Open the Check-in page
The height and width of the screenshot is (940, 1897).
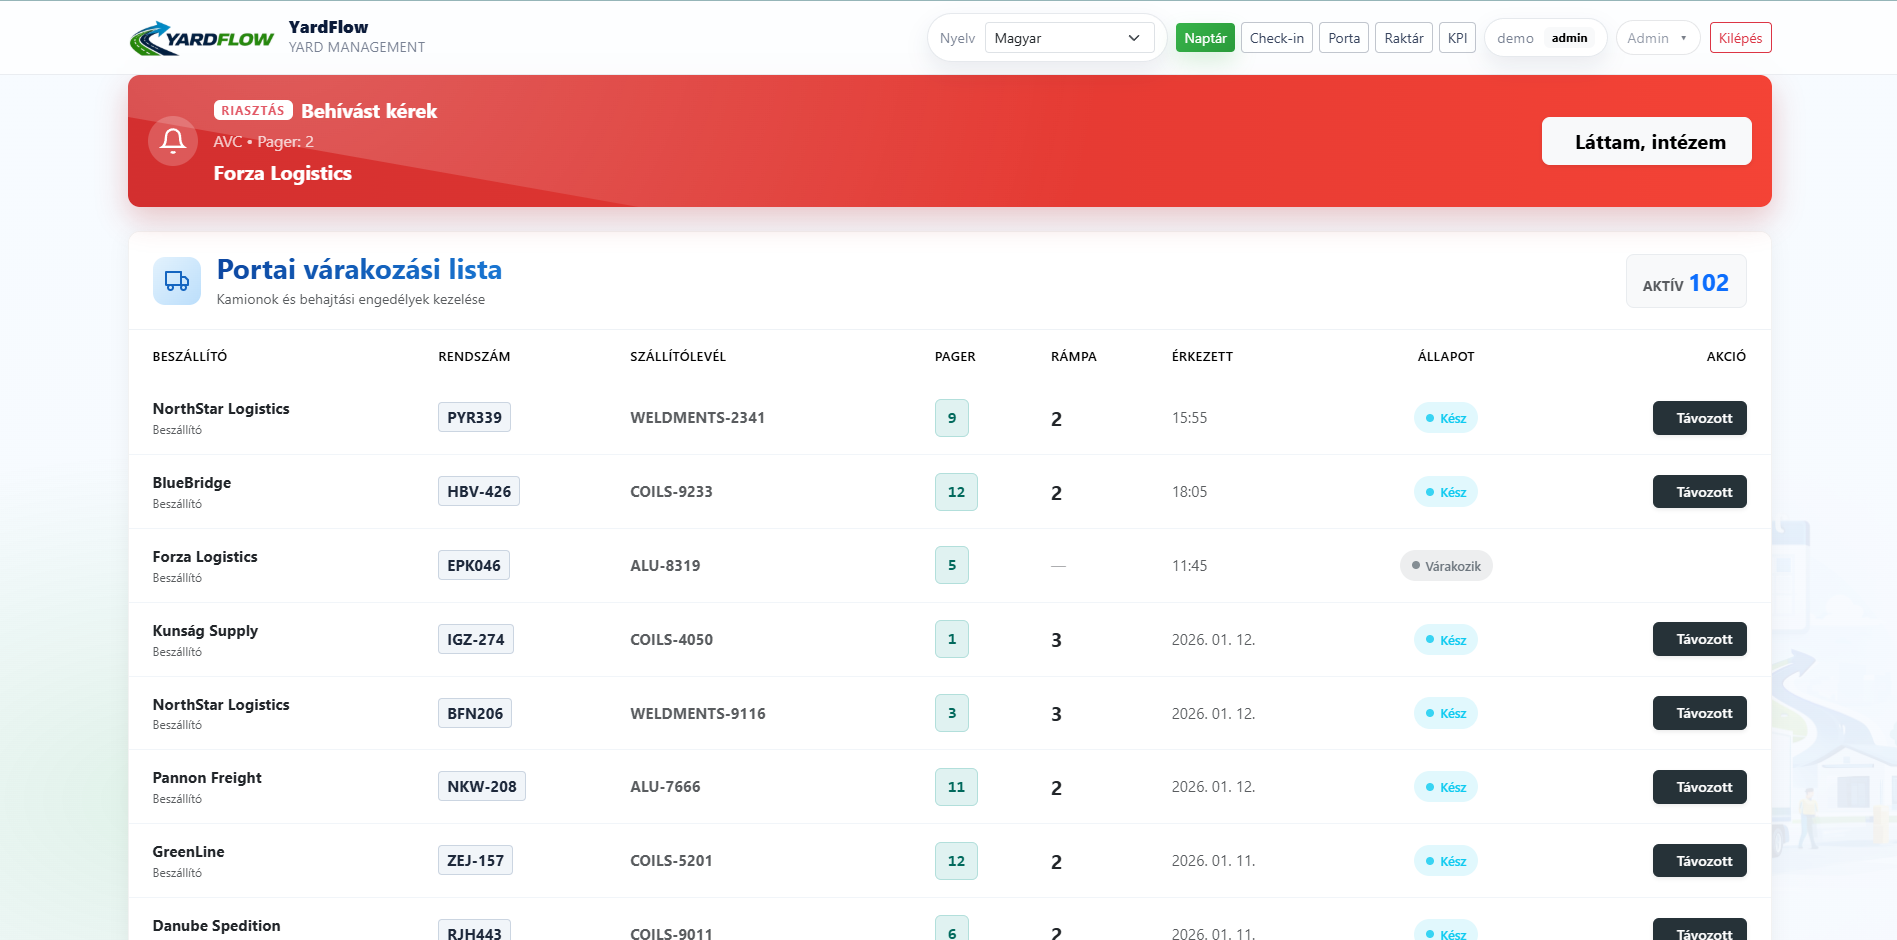1276,38
